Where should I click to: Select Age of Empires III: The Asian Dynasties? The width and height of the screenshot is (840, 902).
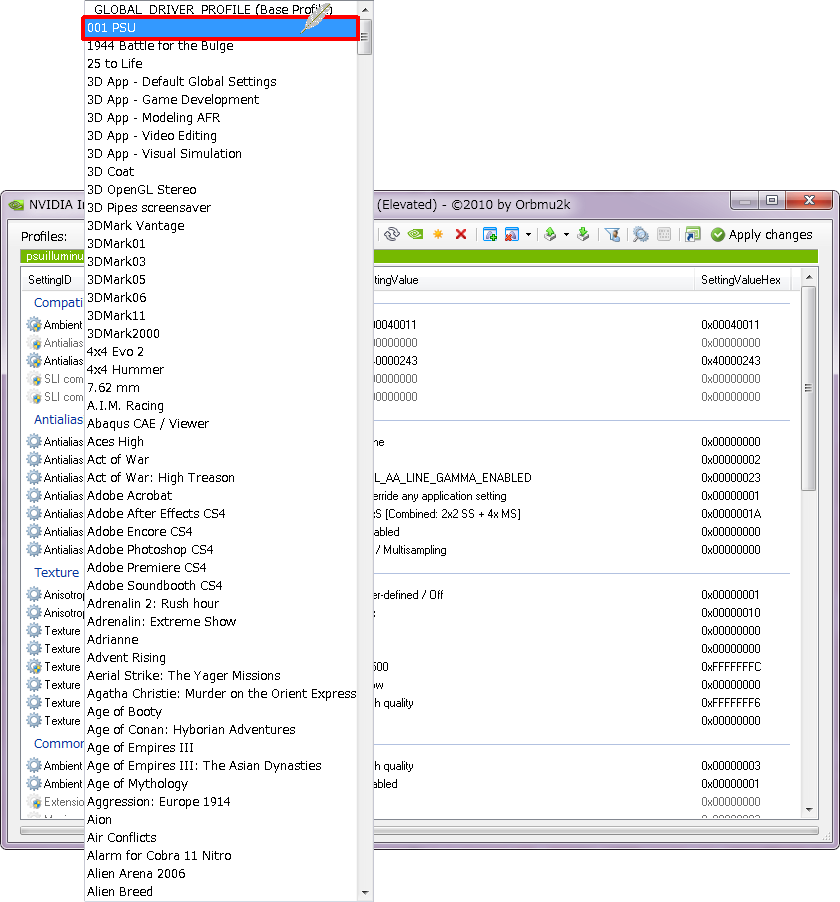(221, 766)
